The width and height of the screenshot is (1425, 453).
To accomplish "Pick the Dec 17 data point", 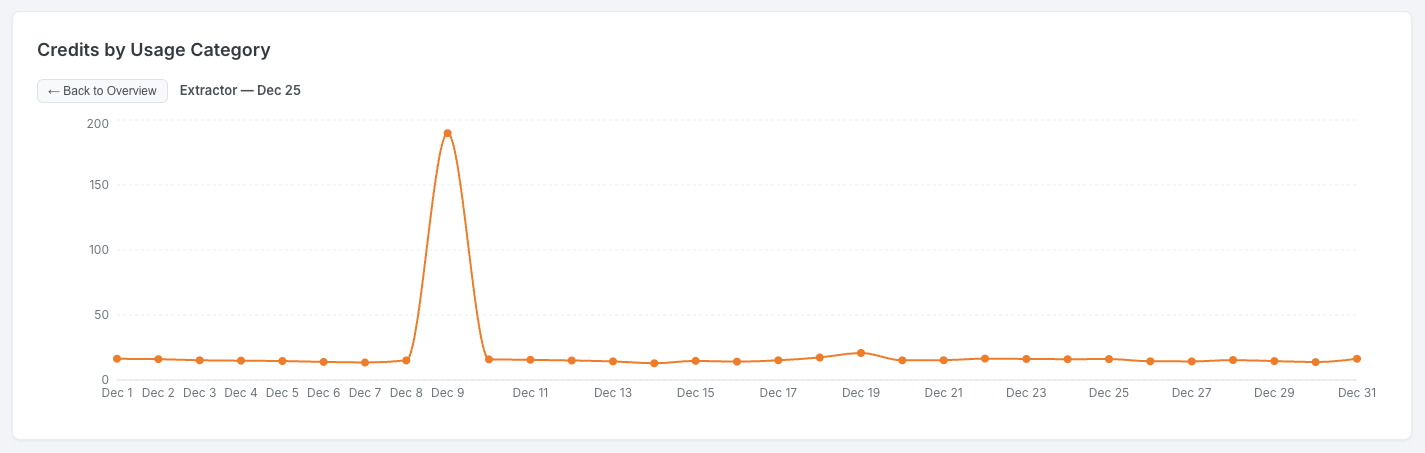I will point(778,360).
